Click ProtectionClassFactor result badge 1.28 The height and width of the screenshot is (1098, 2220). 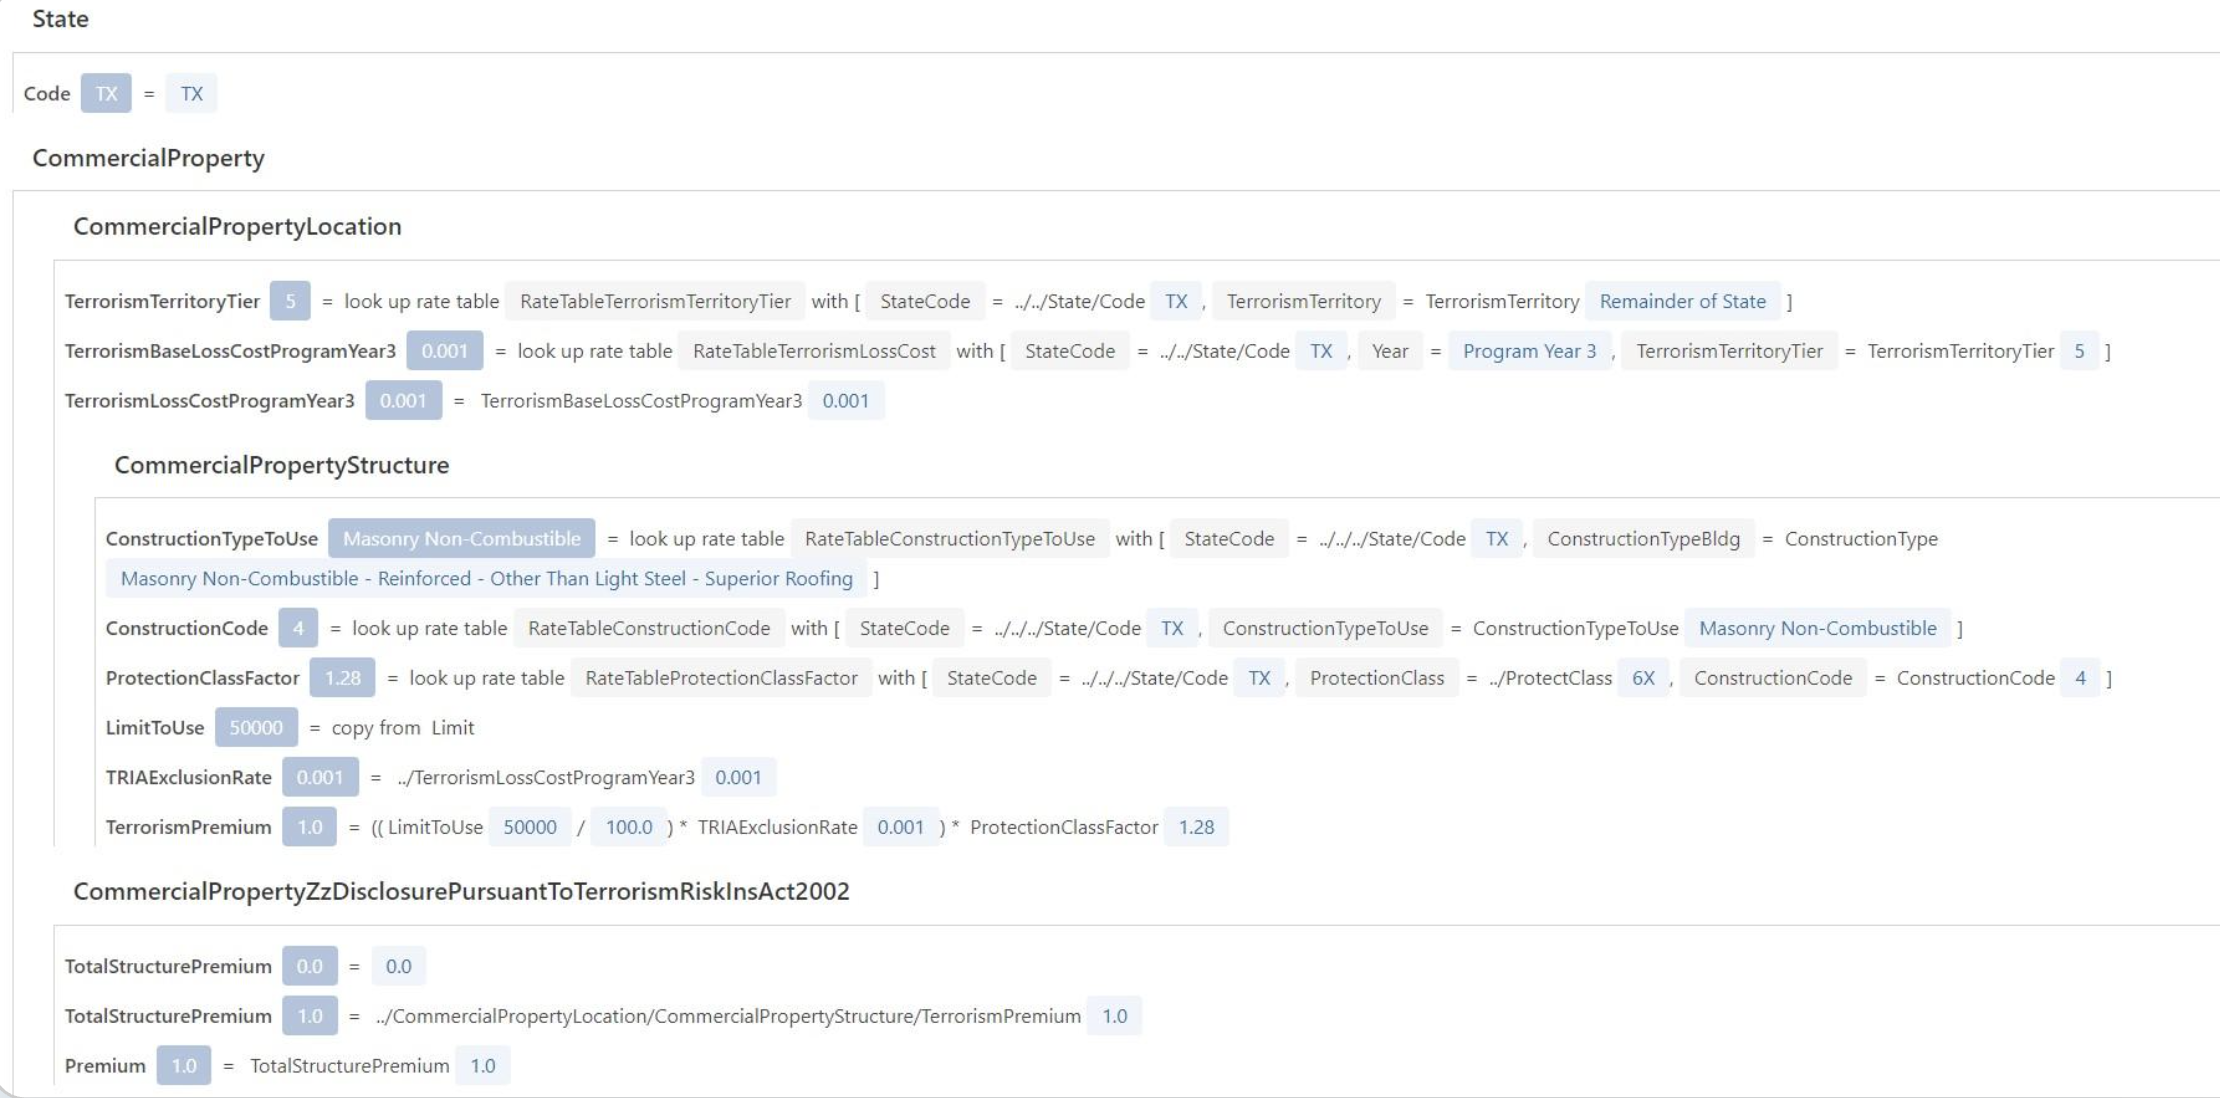click(x=342, y=678)
